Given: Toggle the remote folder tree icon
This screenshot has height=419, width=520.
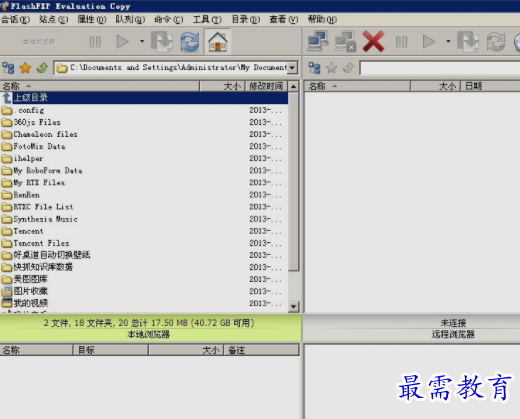Looking at the screenshot, I should 314,68.
